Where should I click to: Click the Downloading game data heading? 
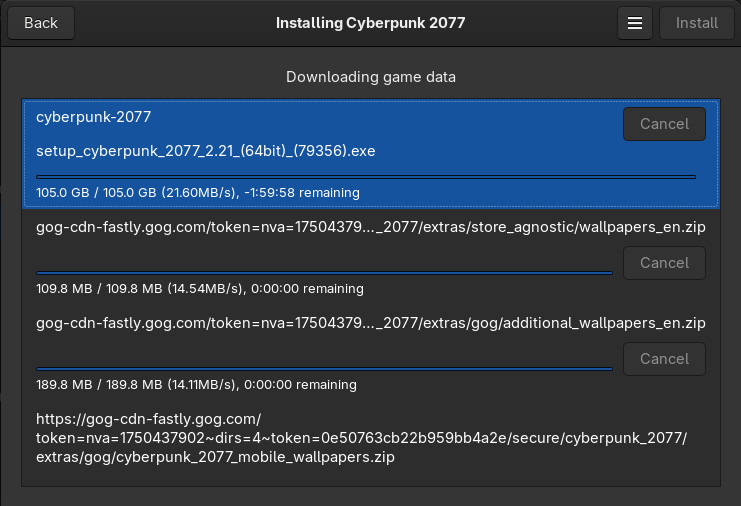(x=370, y=77)
